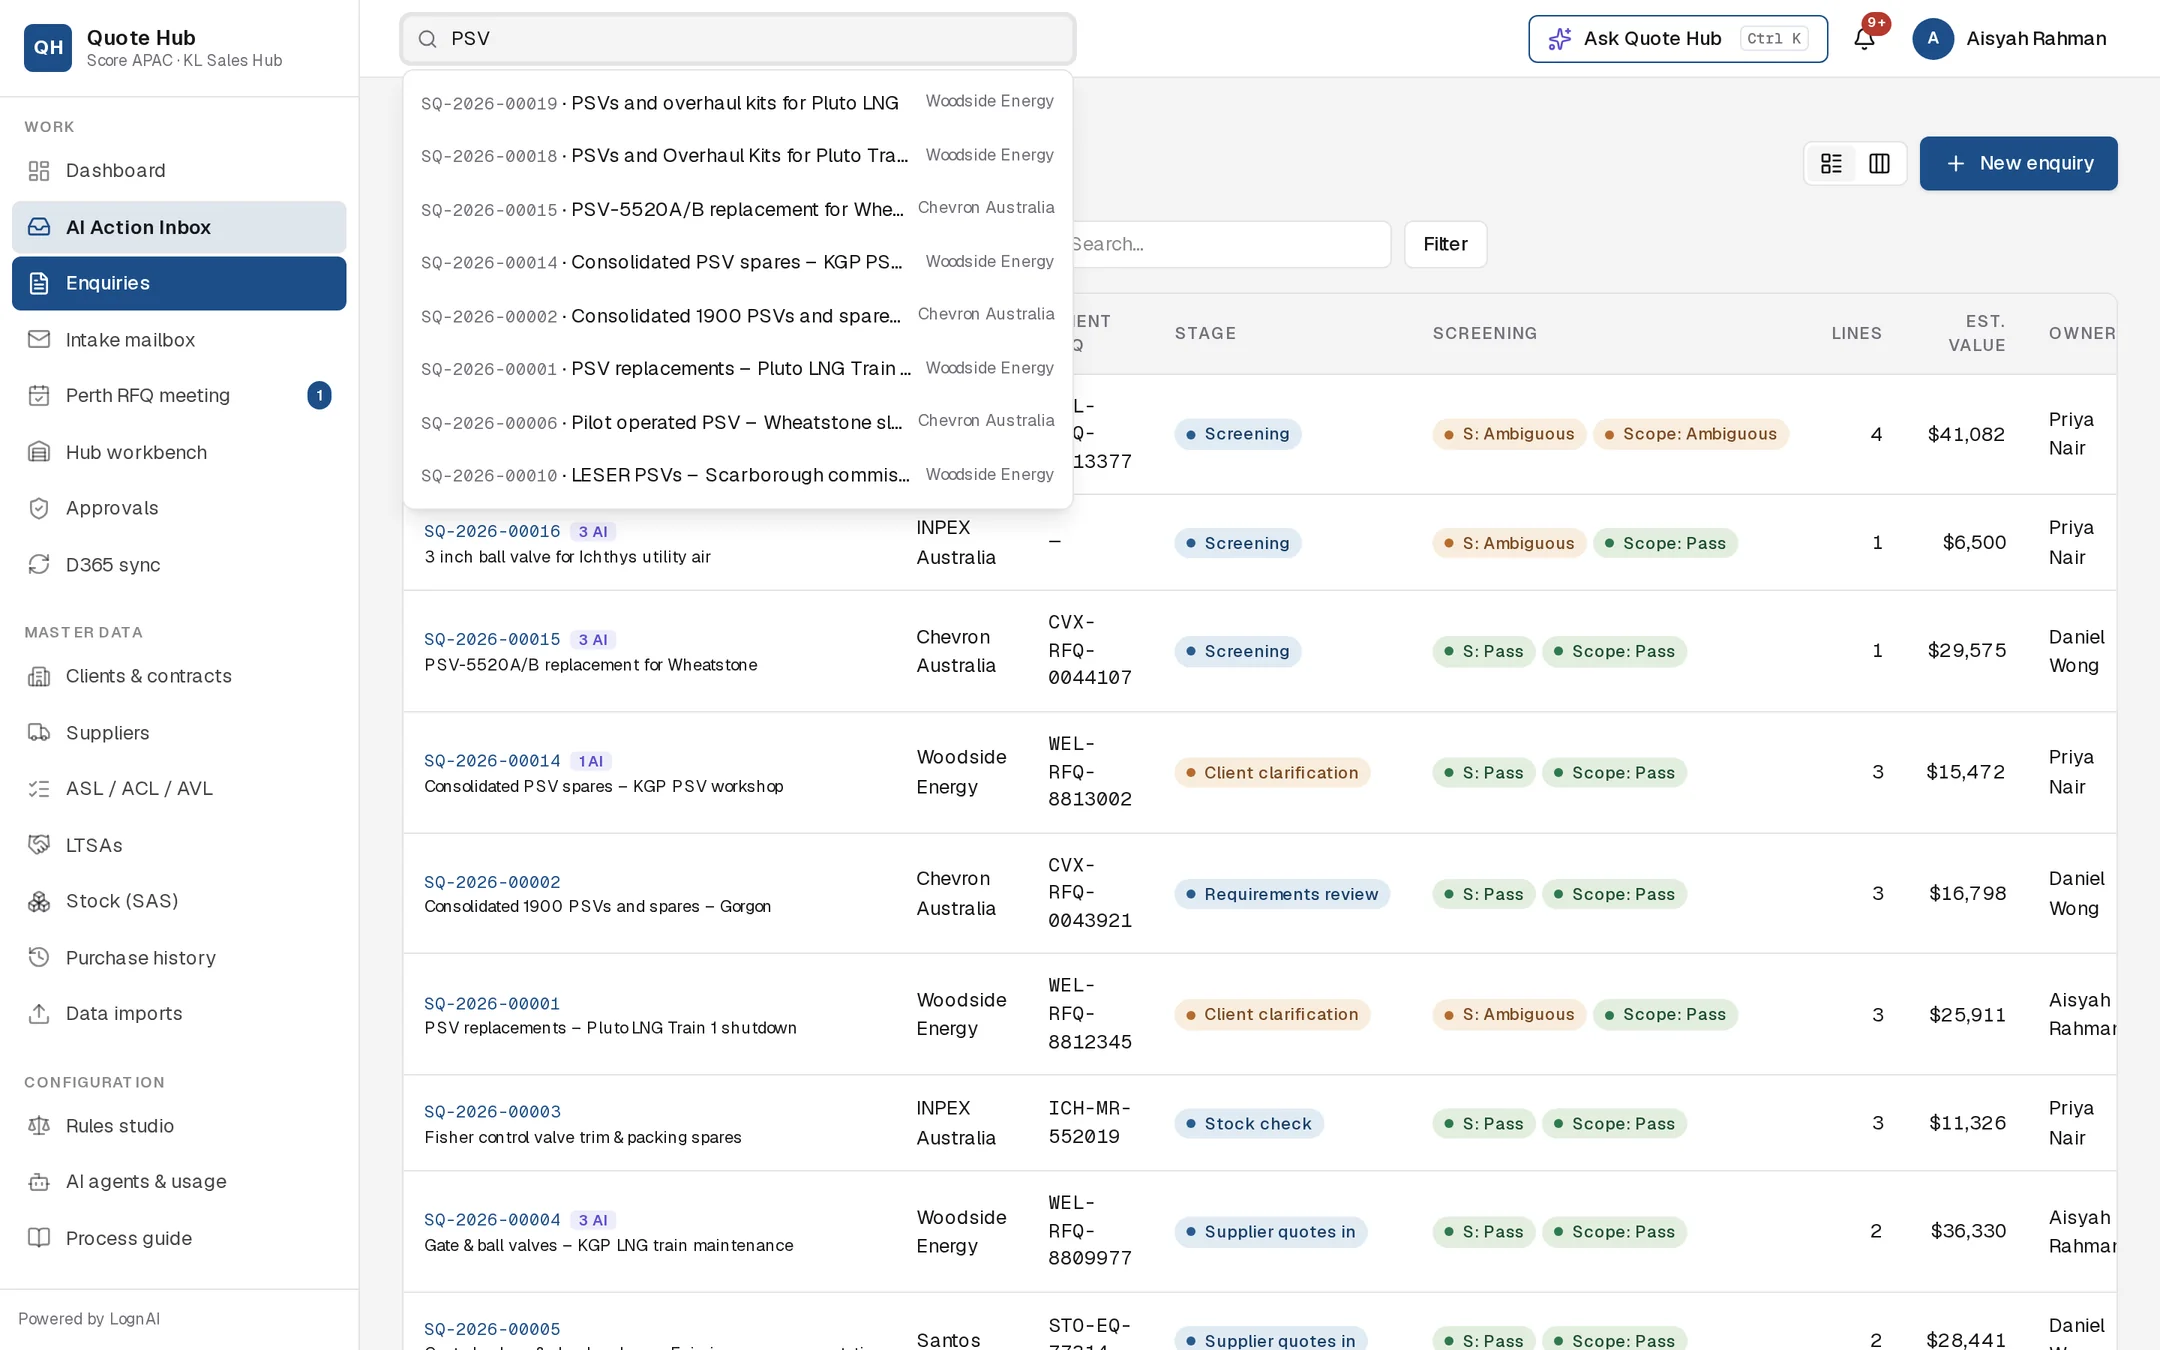Click the Ask Quote Hub button
This screenshot has width=2160, height=1350.
tap(1678, 39)
